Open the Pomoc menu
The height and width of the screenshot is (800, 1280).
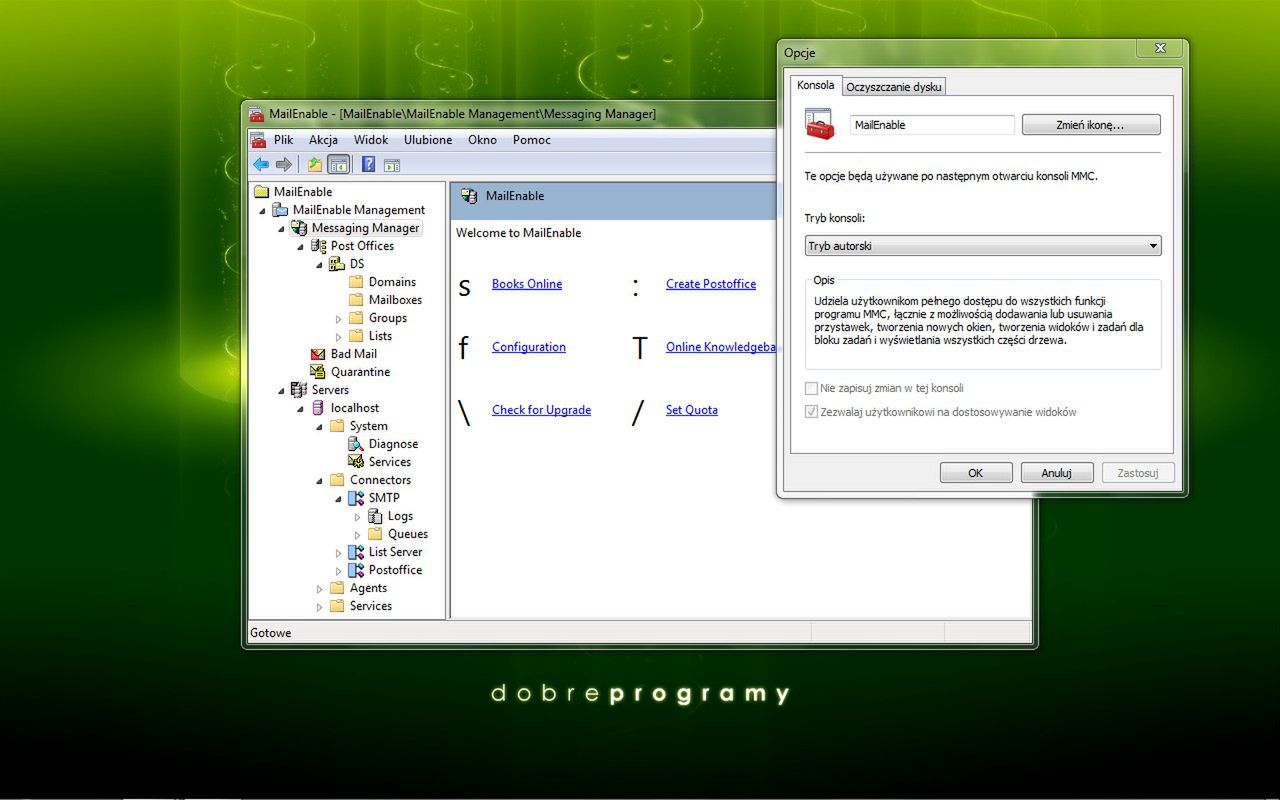pyautogui.click(x=532, y=140)
